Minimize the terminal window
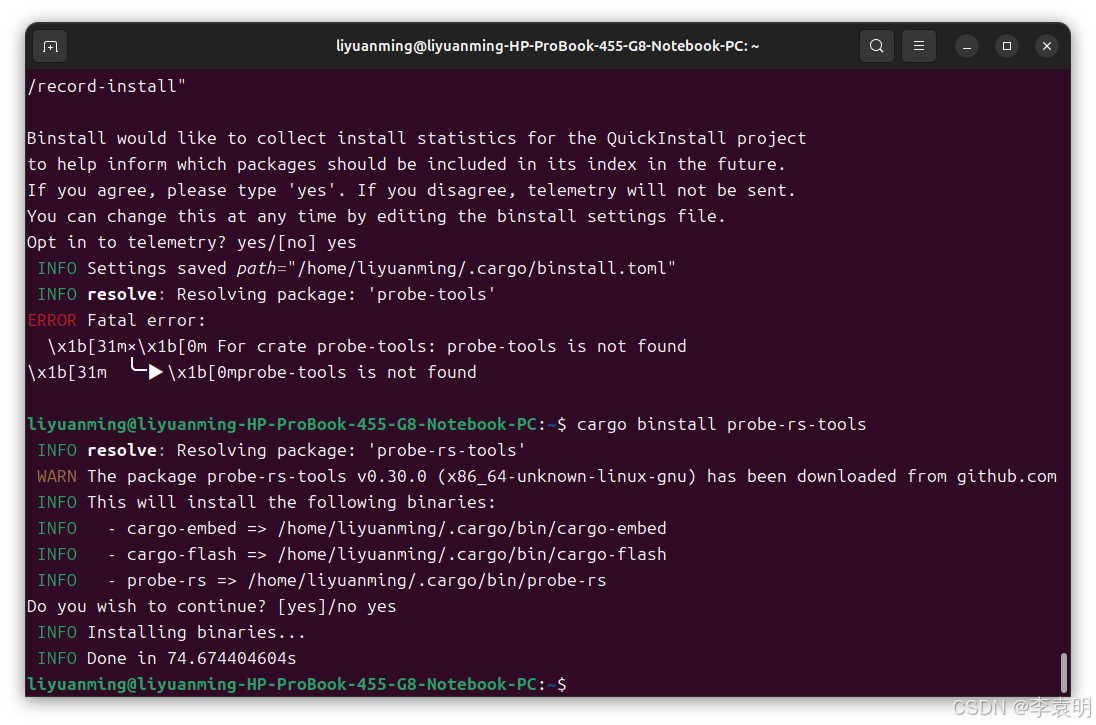The height and width of the screenshot is (725, 1096). [967, 46]
